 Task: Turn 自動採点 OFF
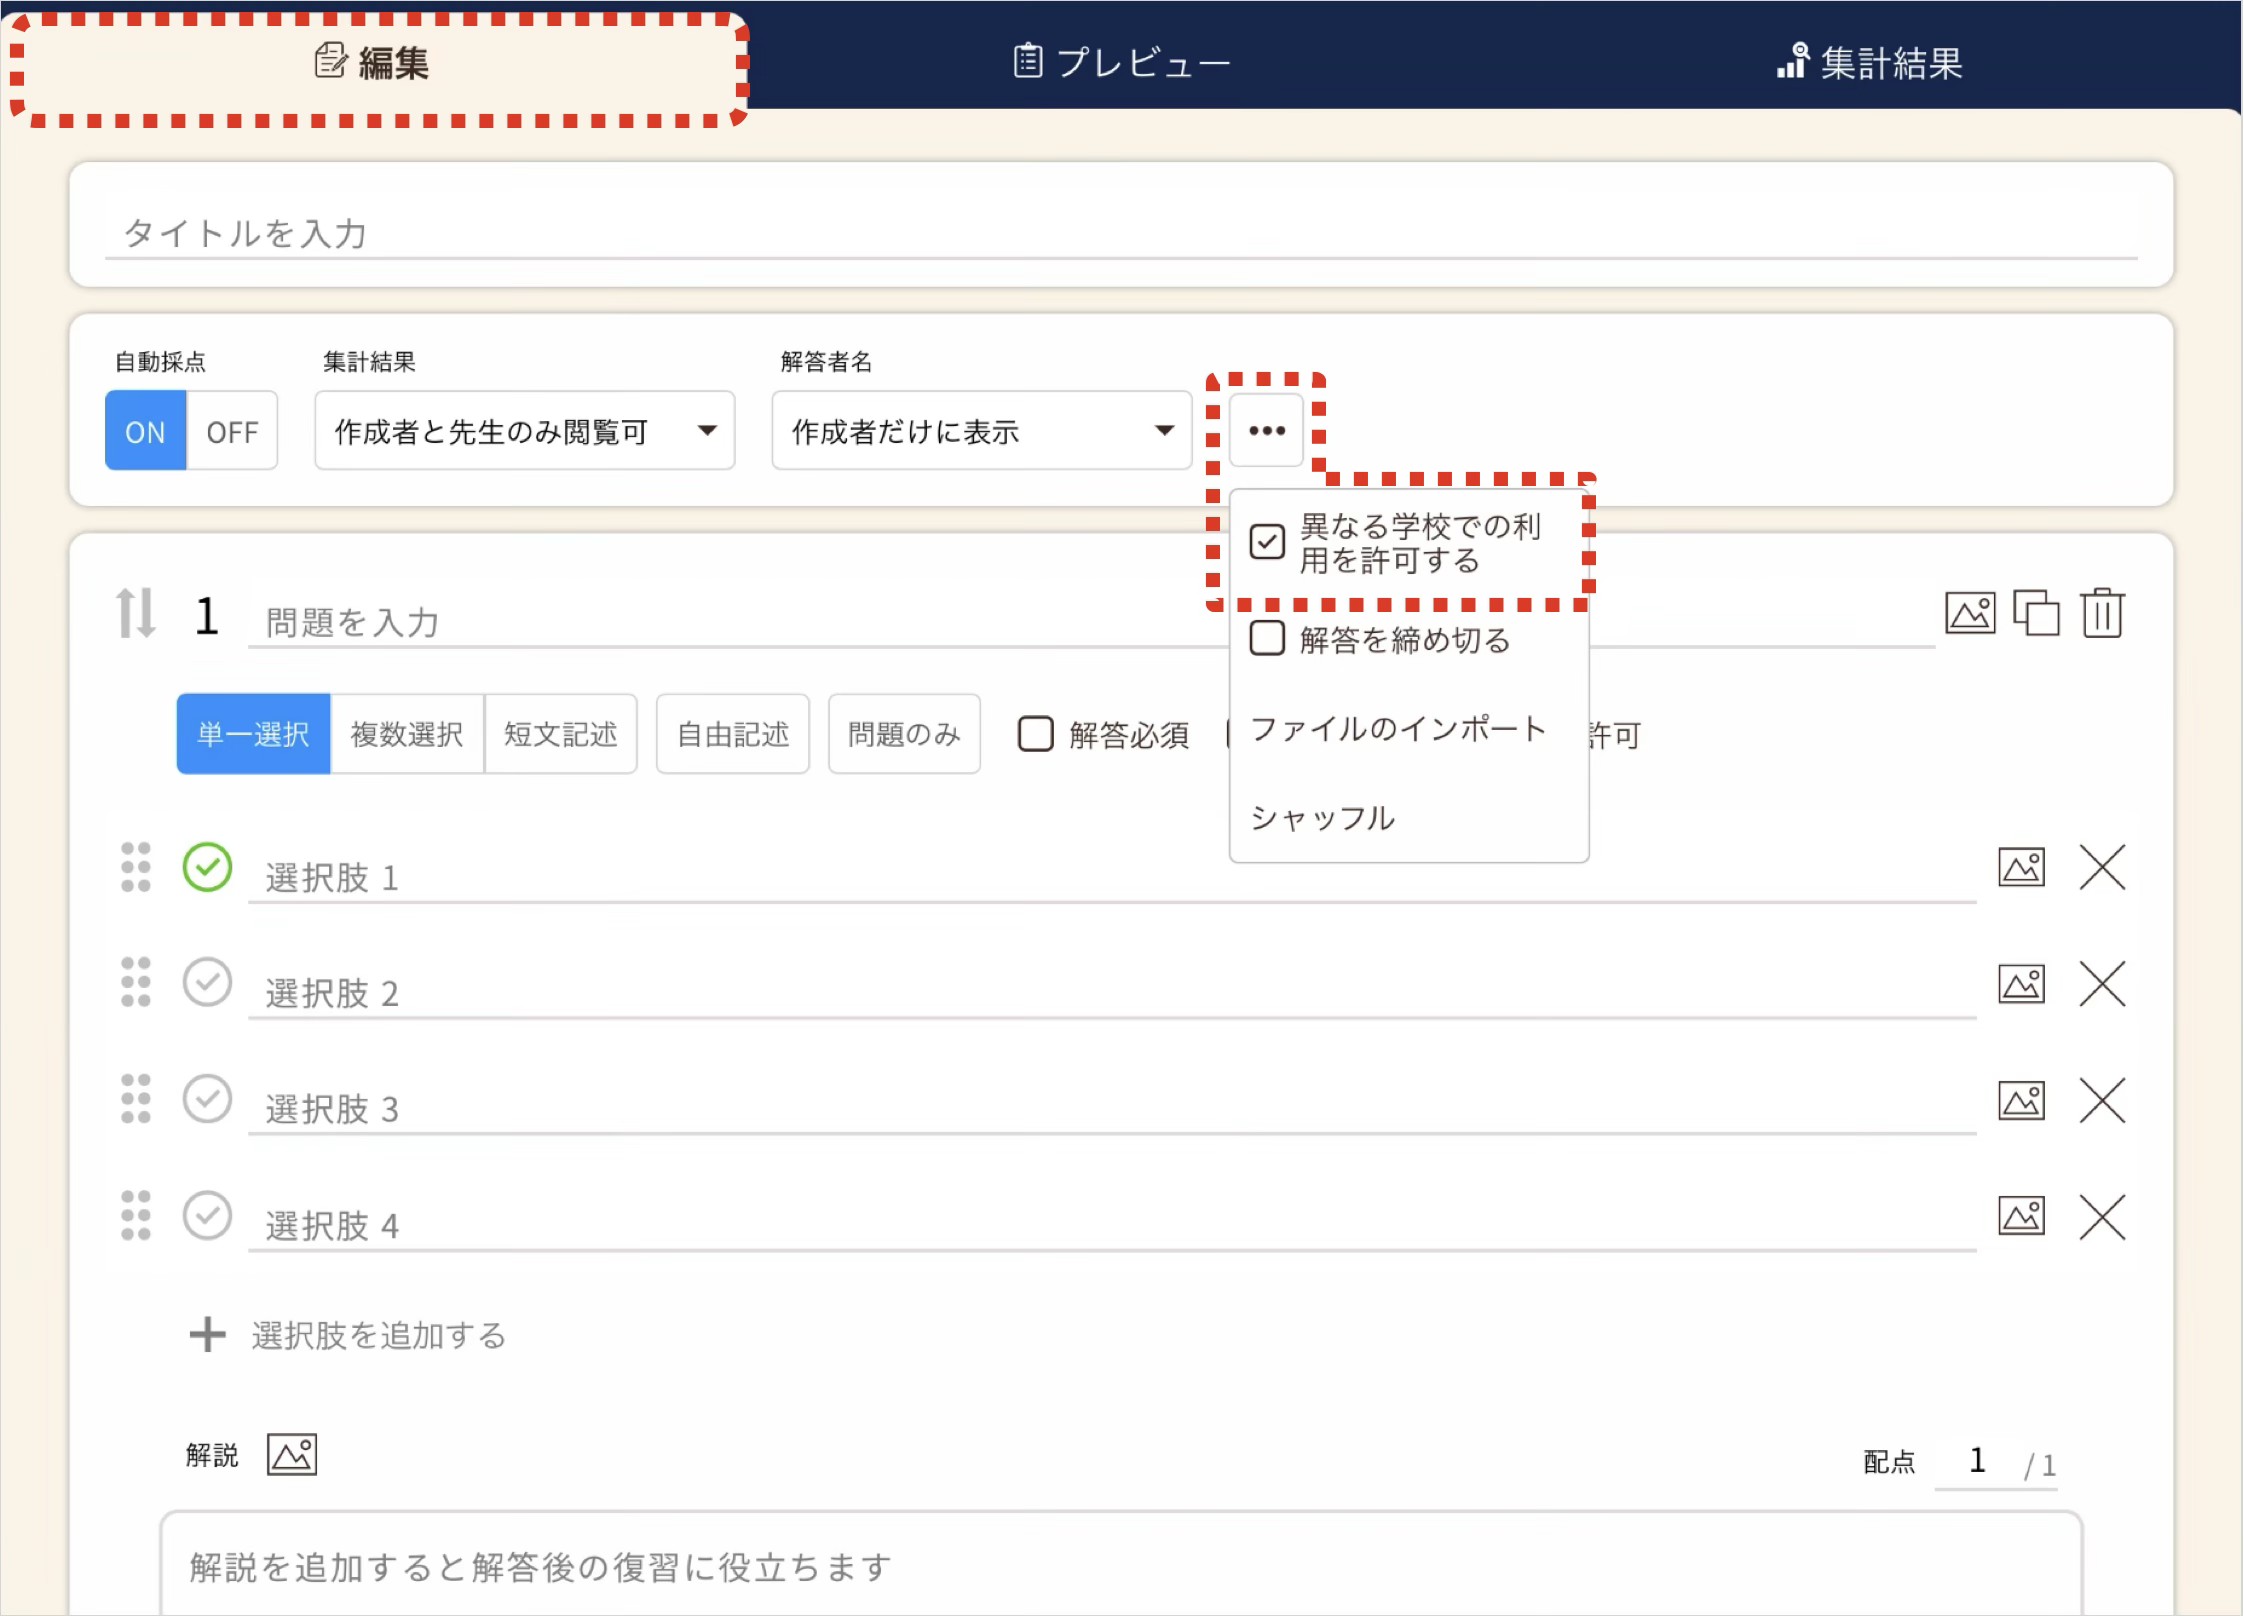232,431
